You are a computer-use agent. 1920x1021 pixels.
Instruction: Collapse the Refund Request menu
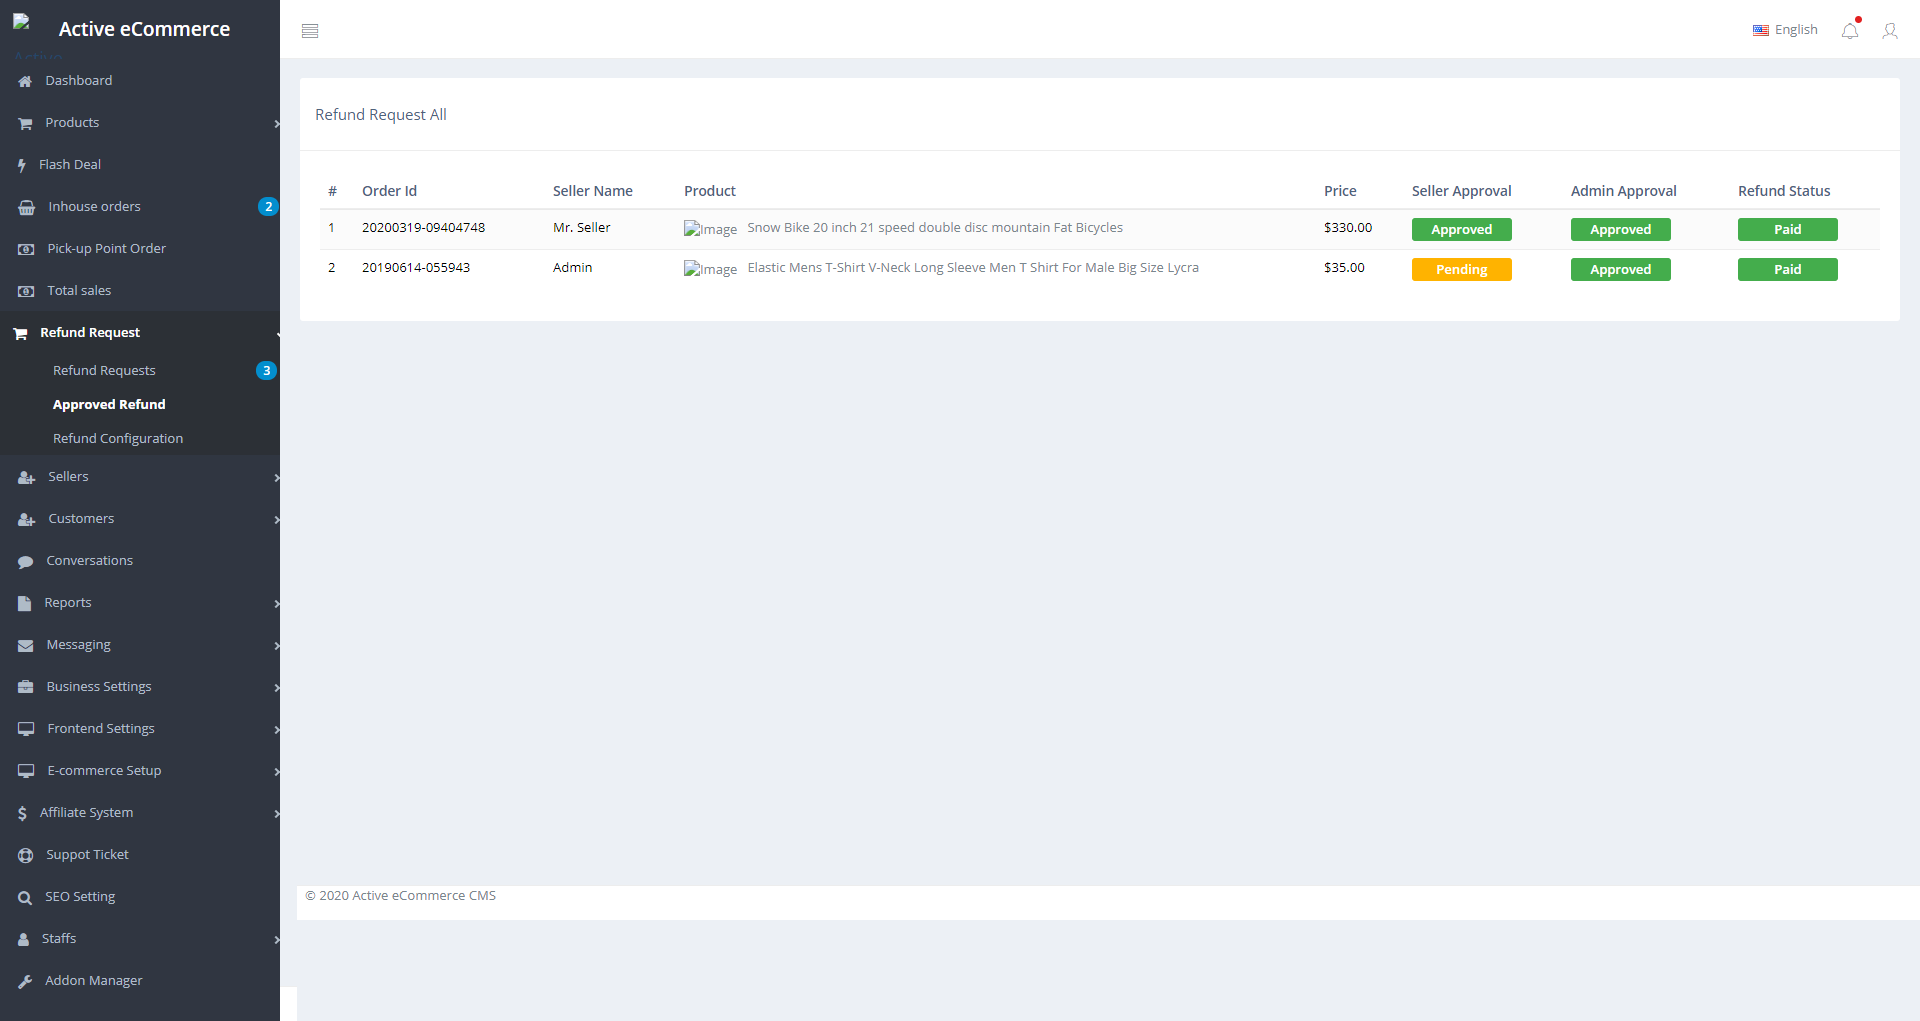coord(90,333)
